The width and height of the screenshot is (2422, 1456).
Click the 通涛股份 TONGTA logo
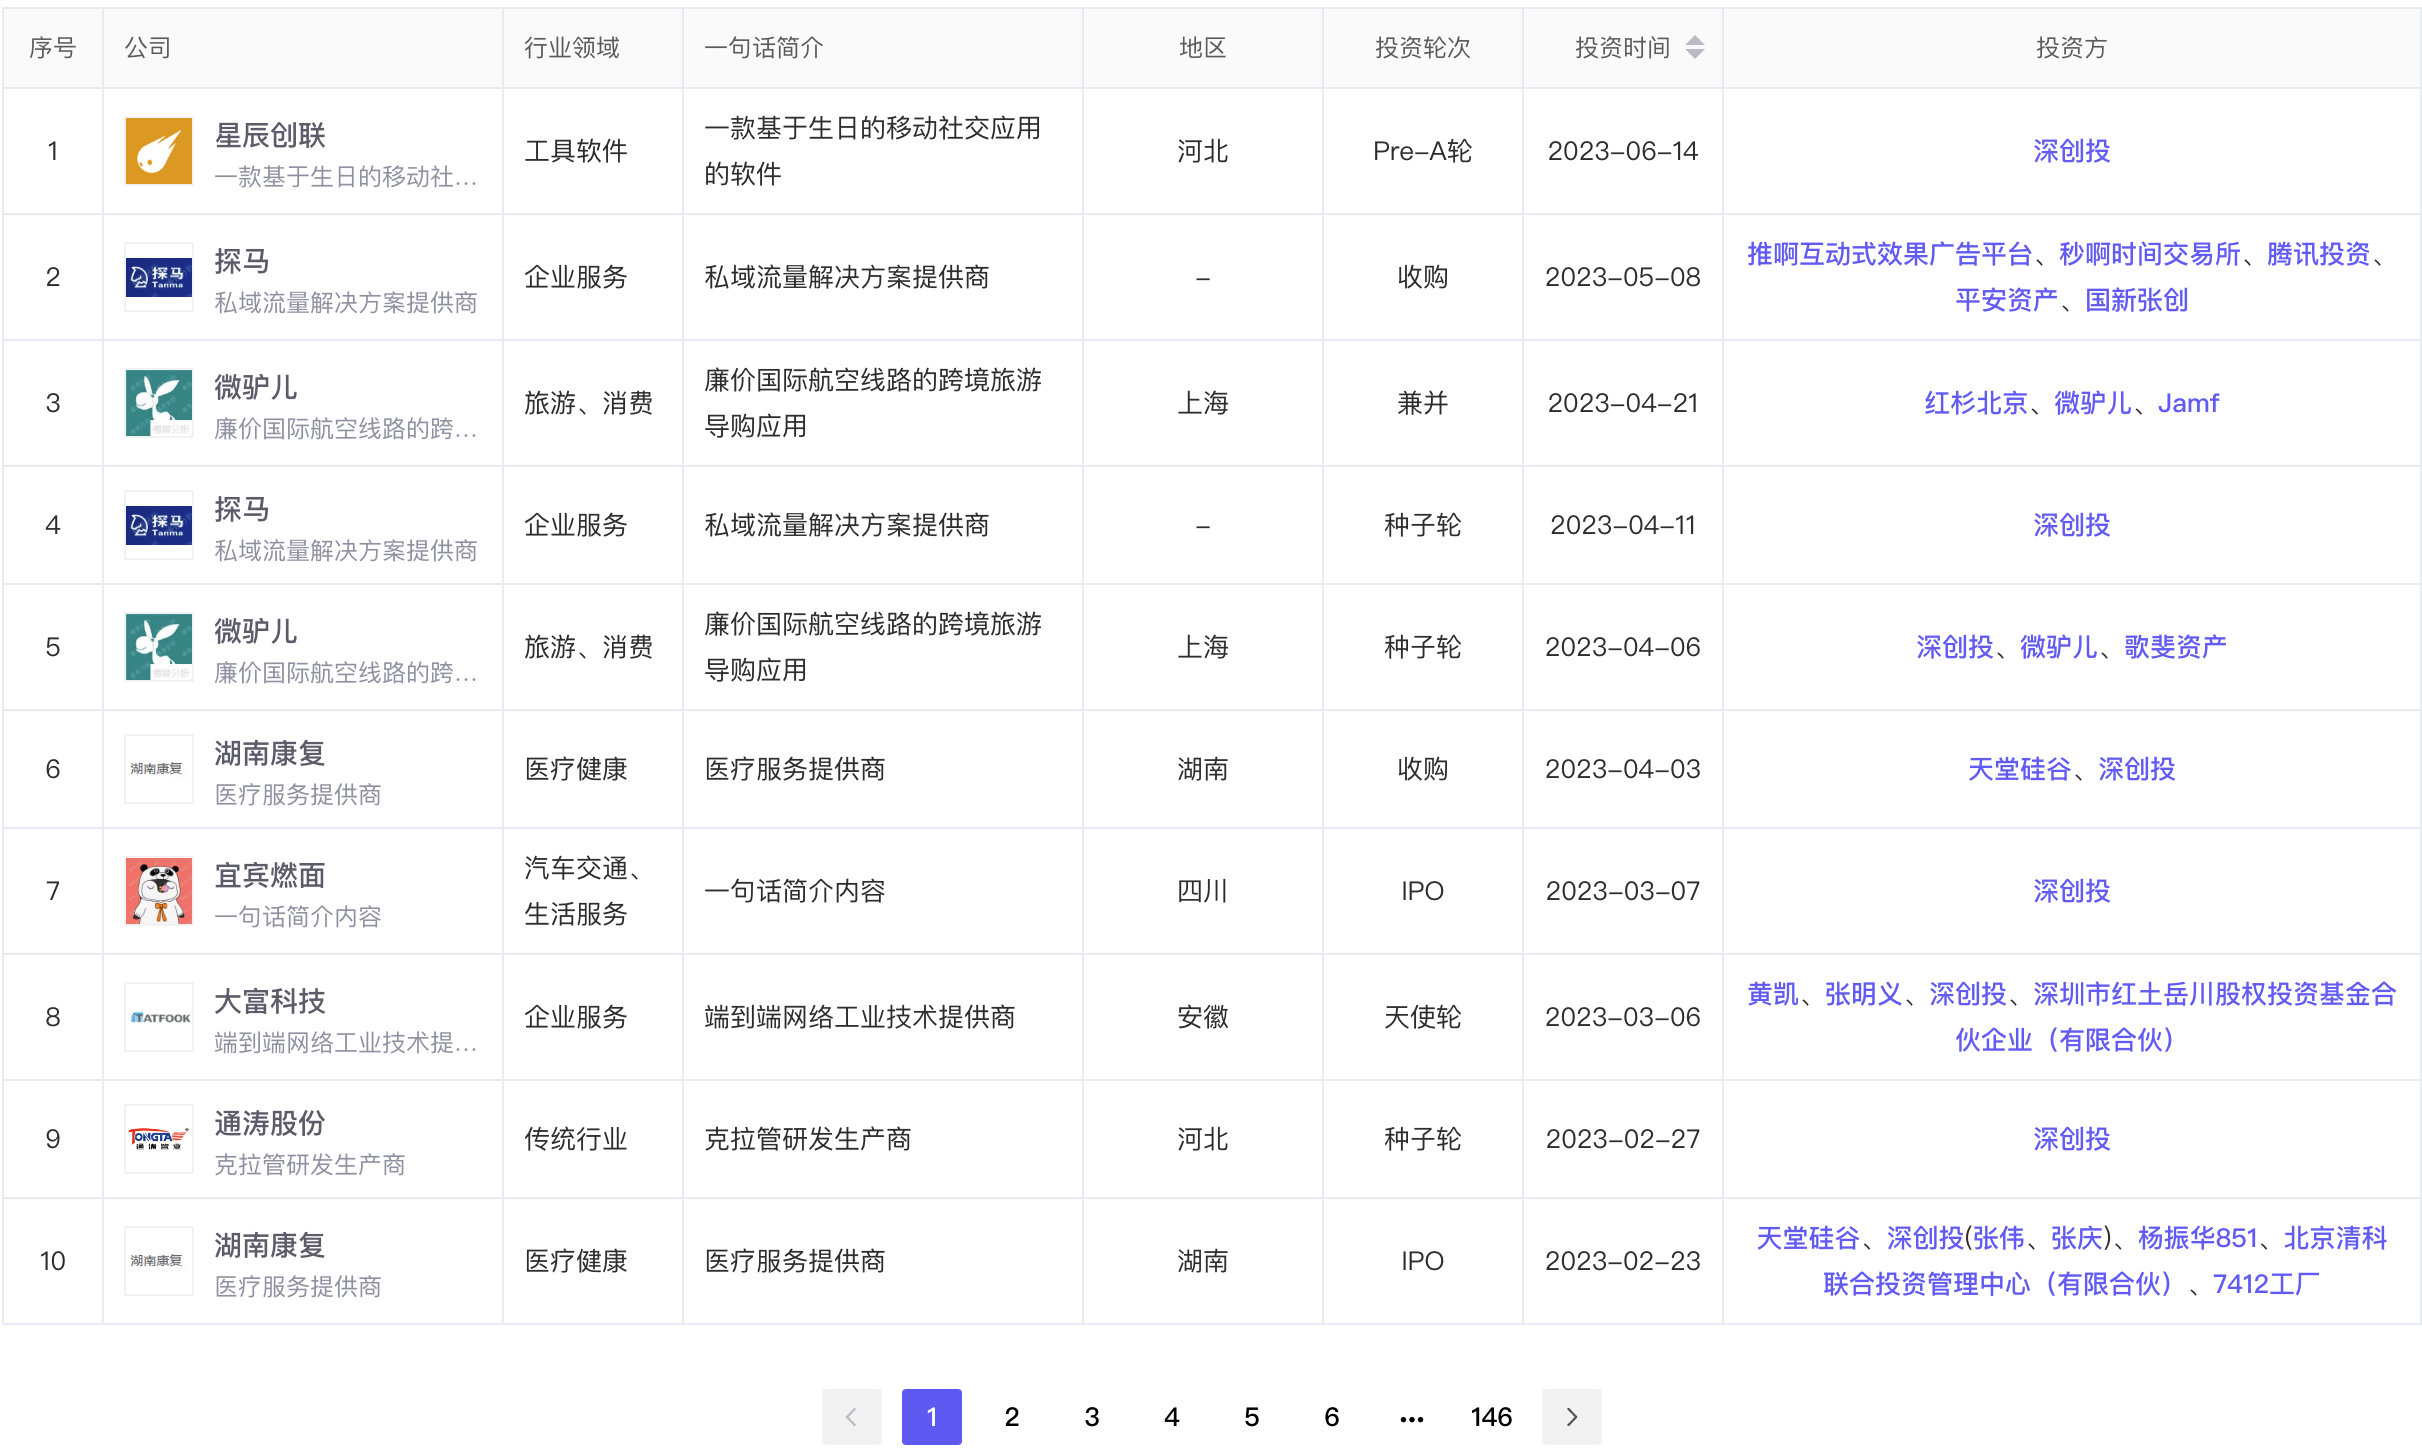(x=158, y=1139)
